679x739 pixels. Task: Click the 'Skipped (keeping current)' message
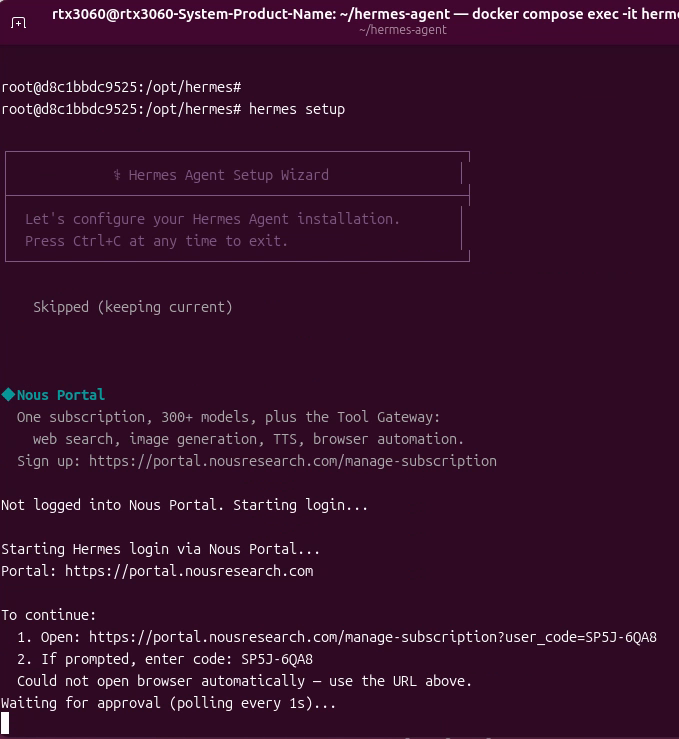(x=133, y=307)
